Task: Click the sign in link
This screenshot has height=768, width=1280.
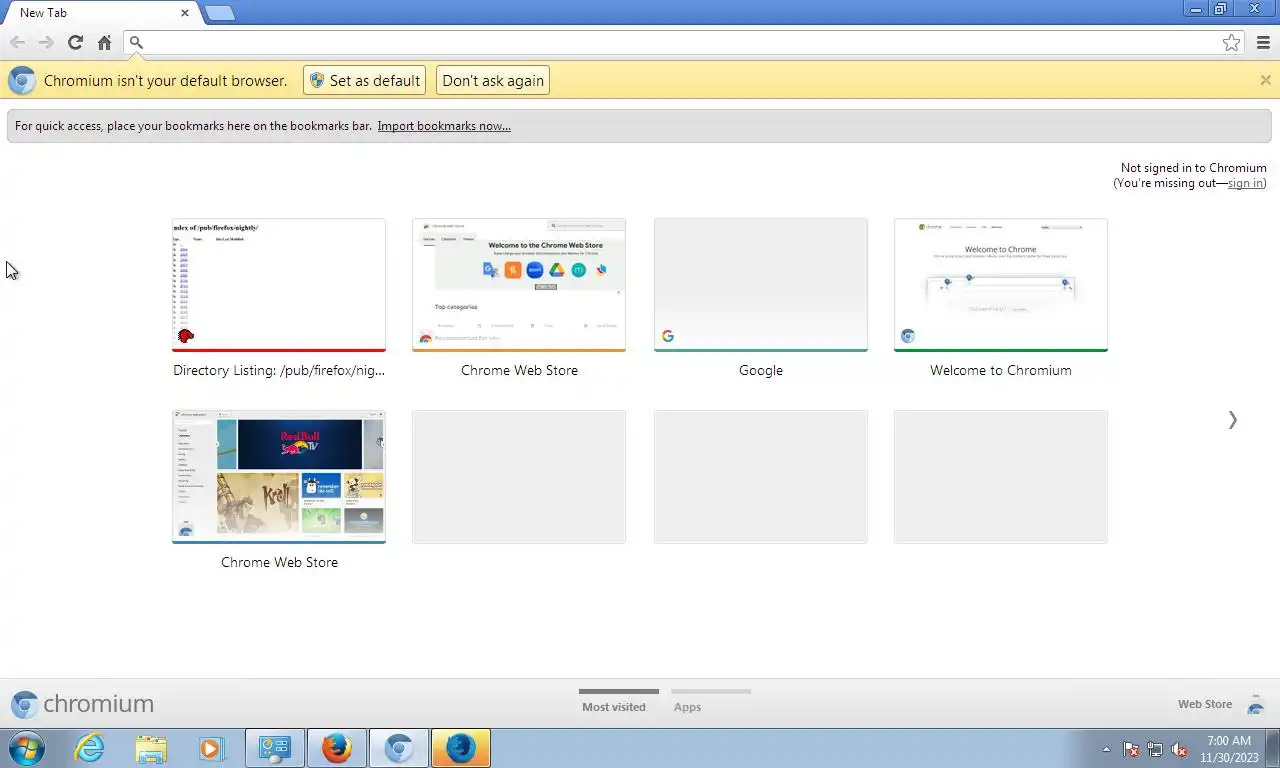Action: pos(1245,183)
